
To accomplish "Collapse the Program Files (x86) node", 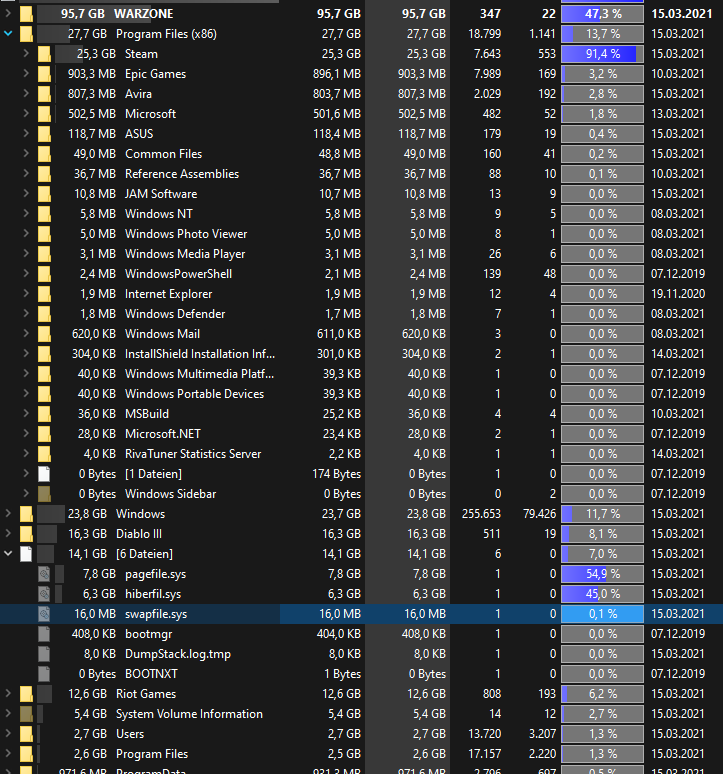I will (x=8, y=34).
